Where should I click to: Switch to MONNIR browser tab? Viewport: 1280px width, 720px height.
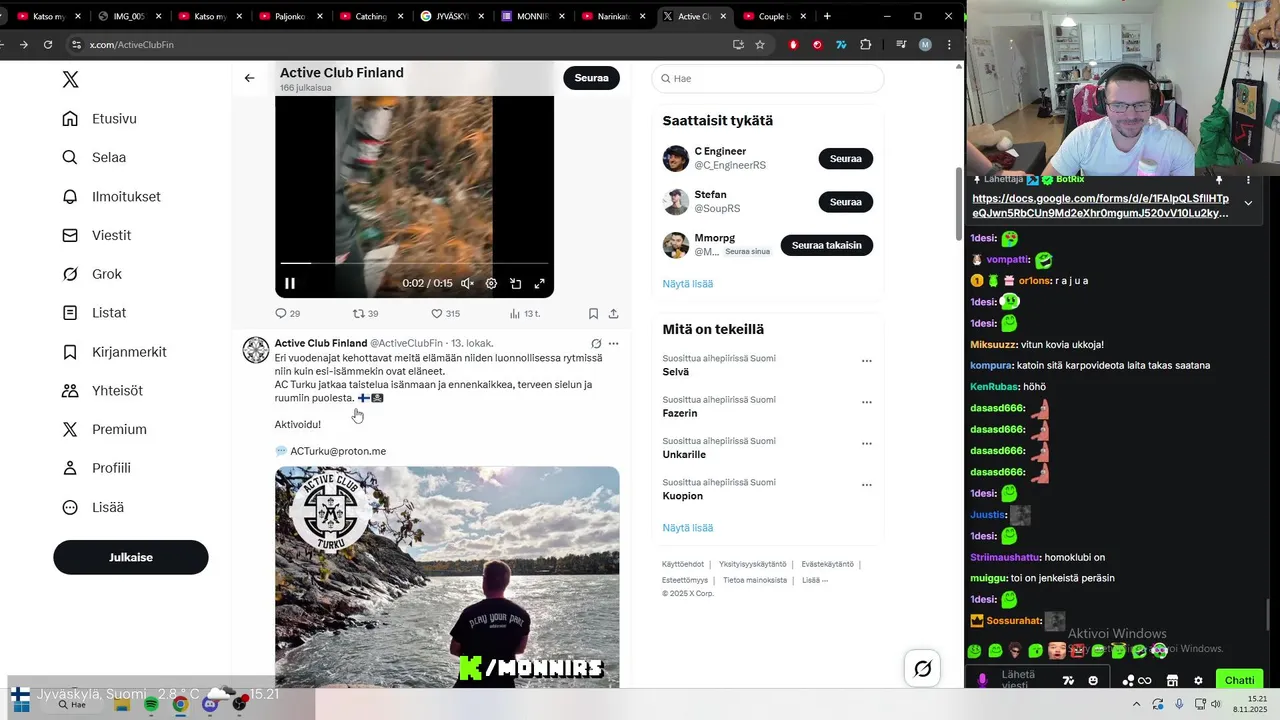pos(532,16)
